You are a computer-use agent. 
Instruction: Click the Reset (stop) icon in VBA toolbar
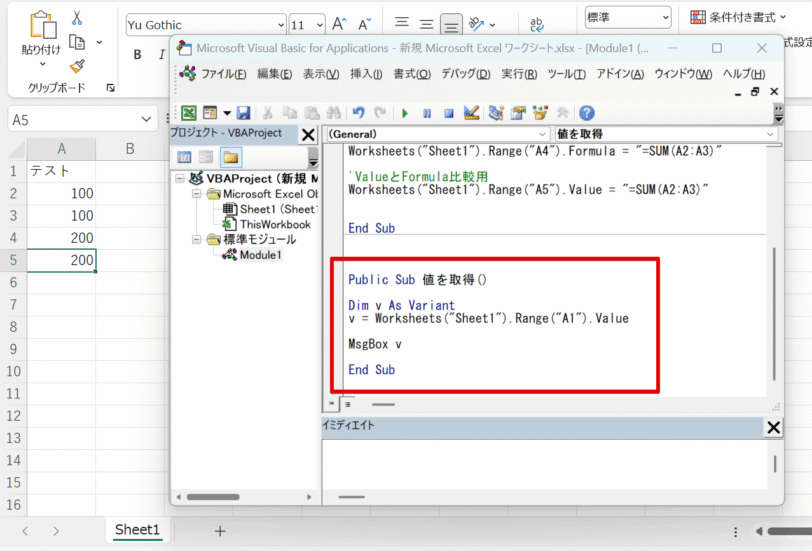[449, 113]
